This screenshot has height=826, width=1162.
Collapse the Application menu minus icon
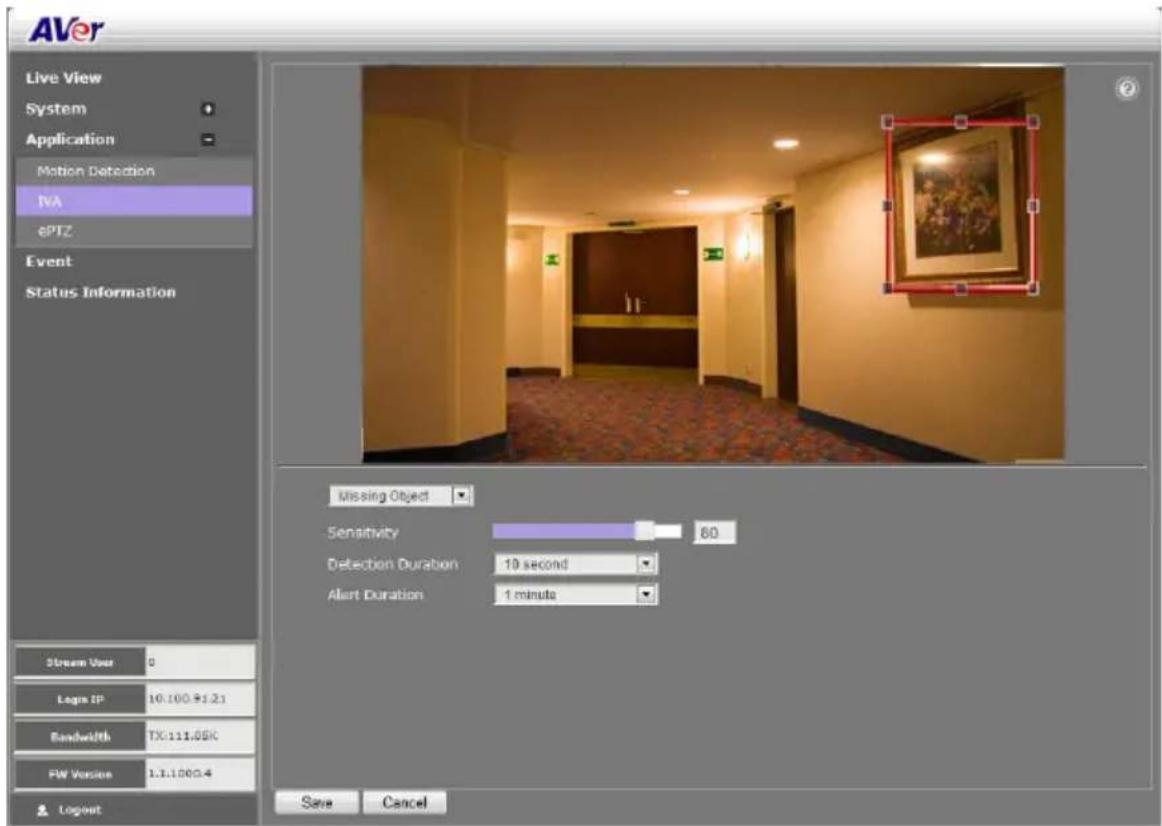208,139
